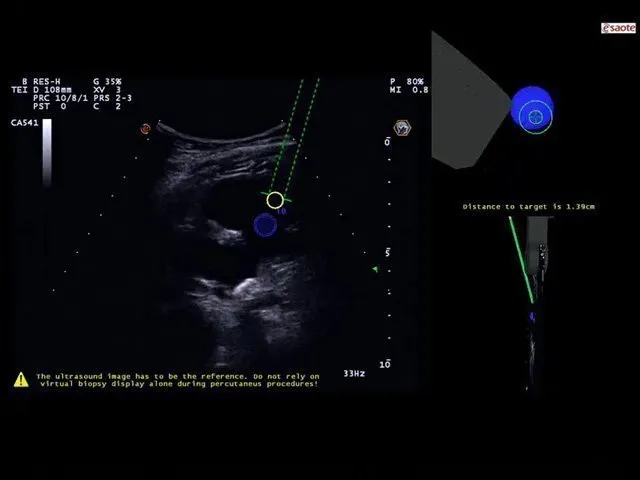Screen dimensions: 640x480
Task: Click the 33Hz frame rate indicator
Action: pos(354,373)
